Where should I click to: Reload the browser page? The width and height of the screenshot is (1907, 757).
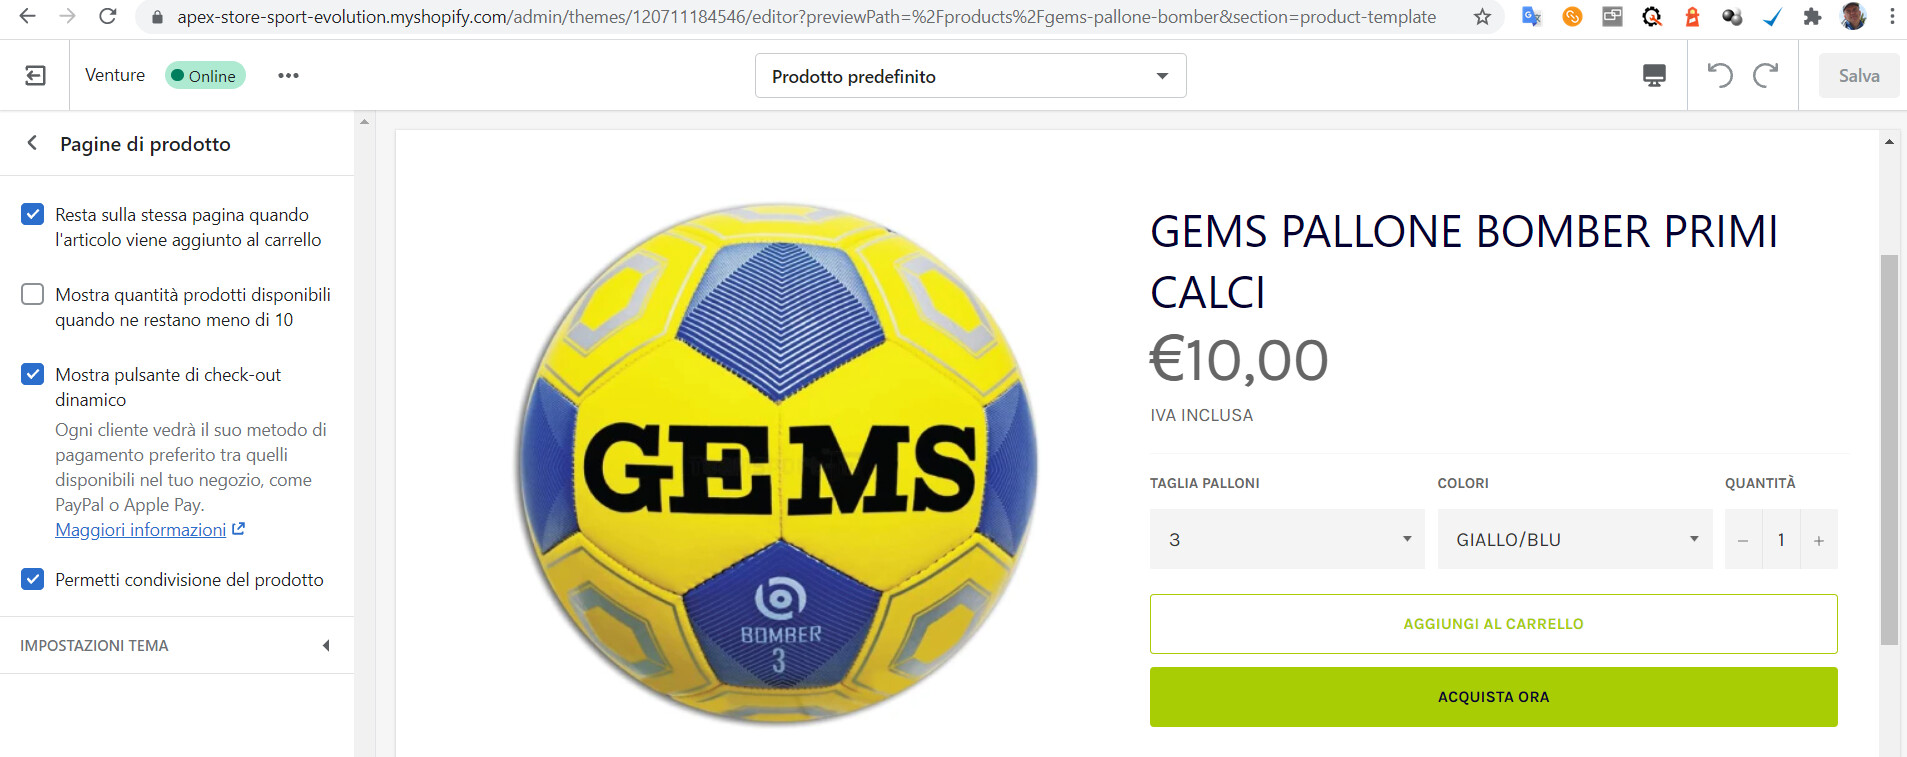[x=108, y=16]
